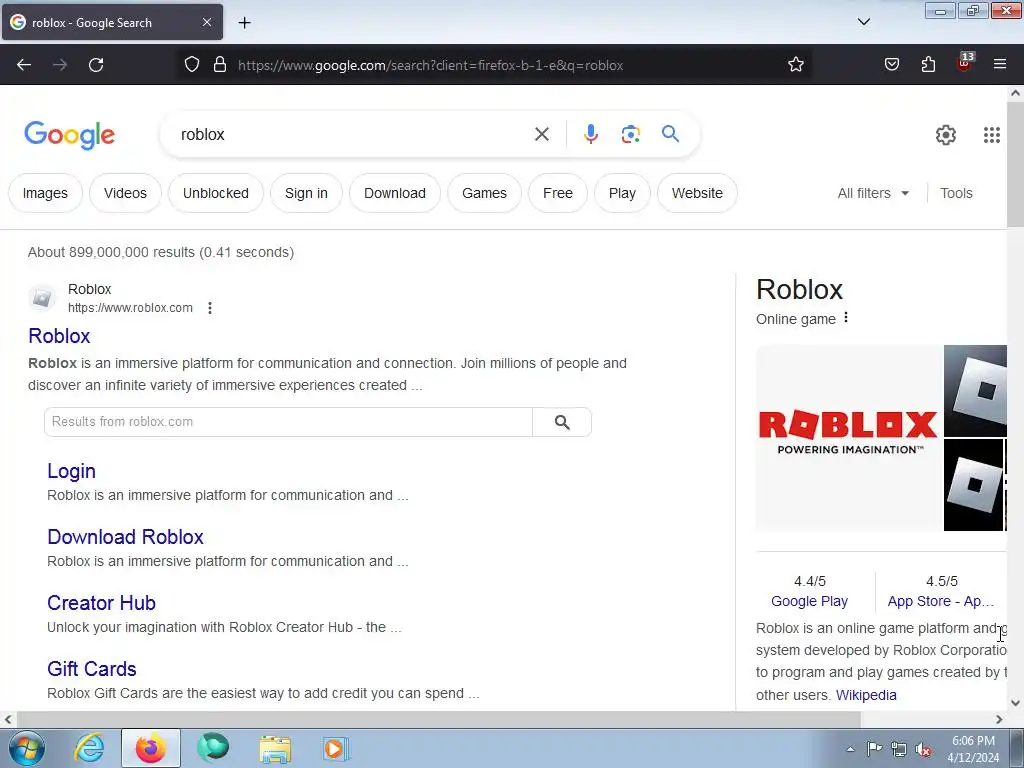Apply the Games search chip
Screen dimensions: 1024x768
pyautogui.click(x=484, y=193)
